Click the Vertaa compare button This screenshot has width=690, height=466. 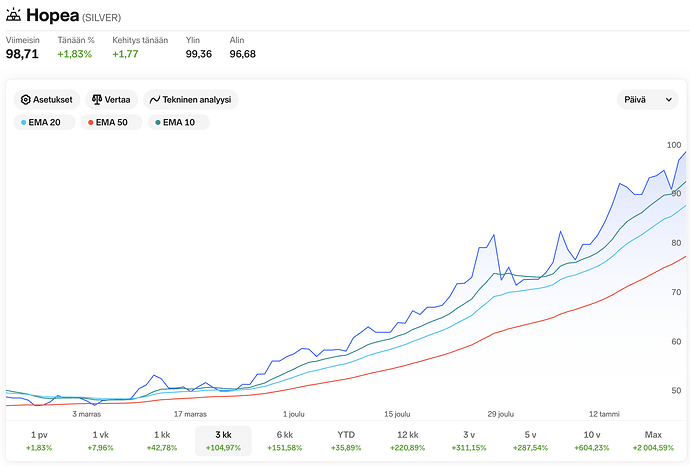[x=111, y=100]
